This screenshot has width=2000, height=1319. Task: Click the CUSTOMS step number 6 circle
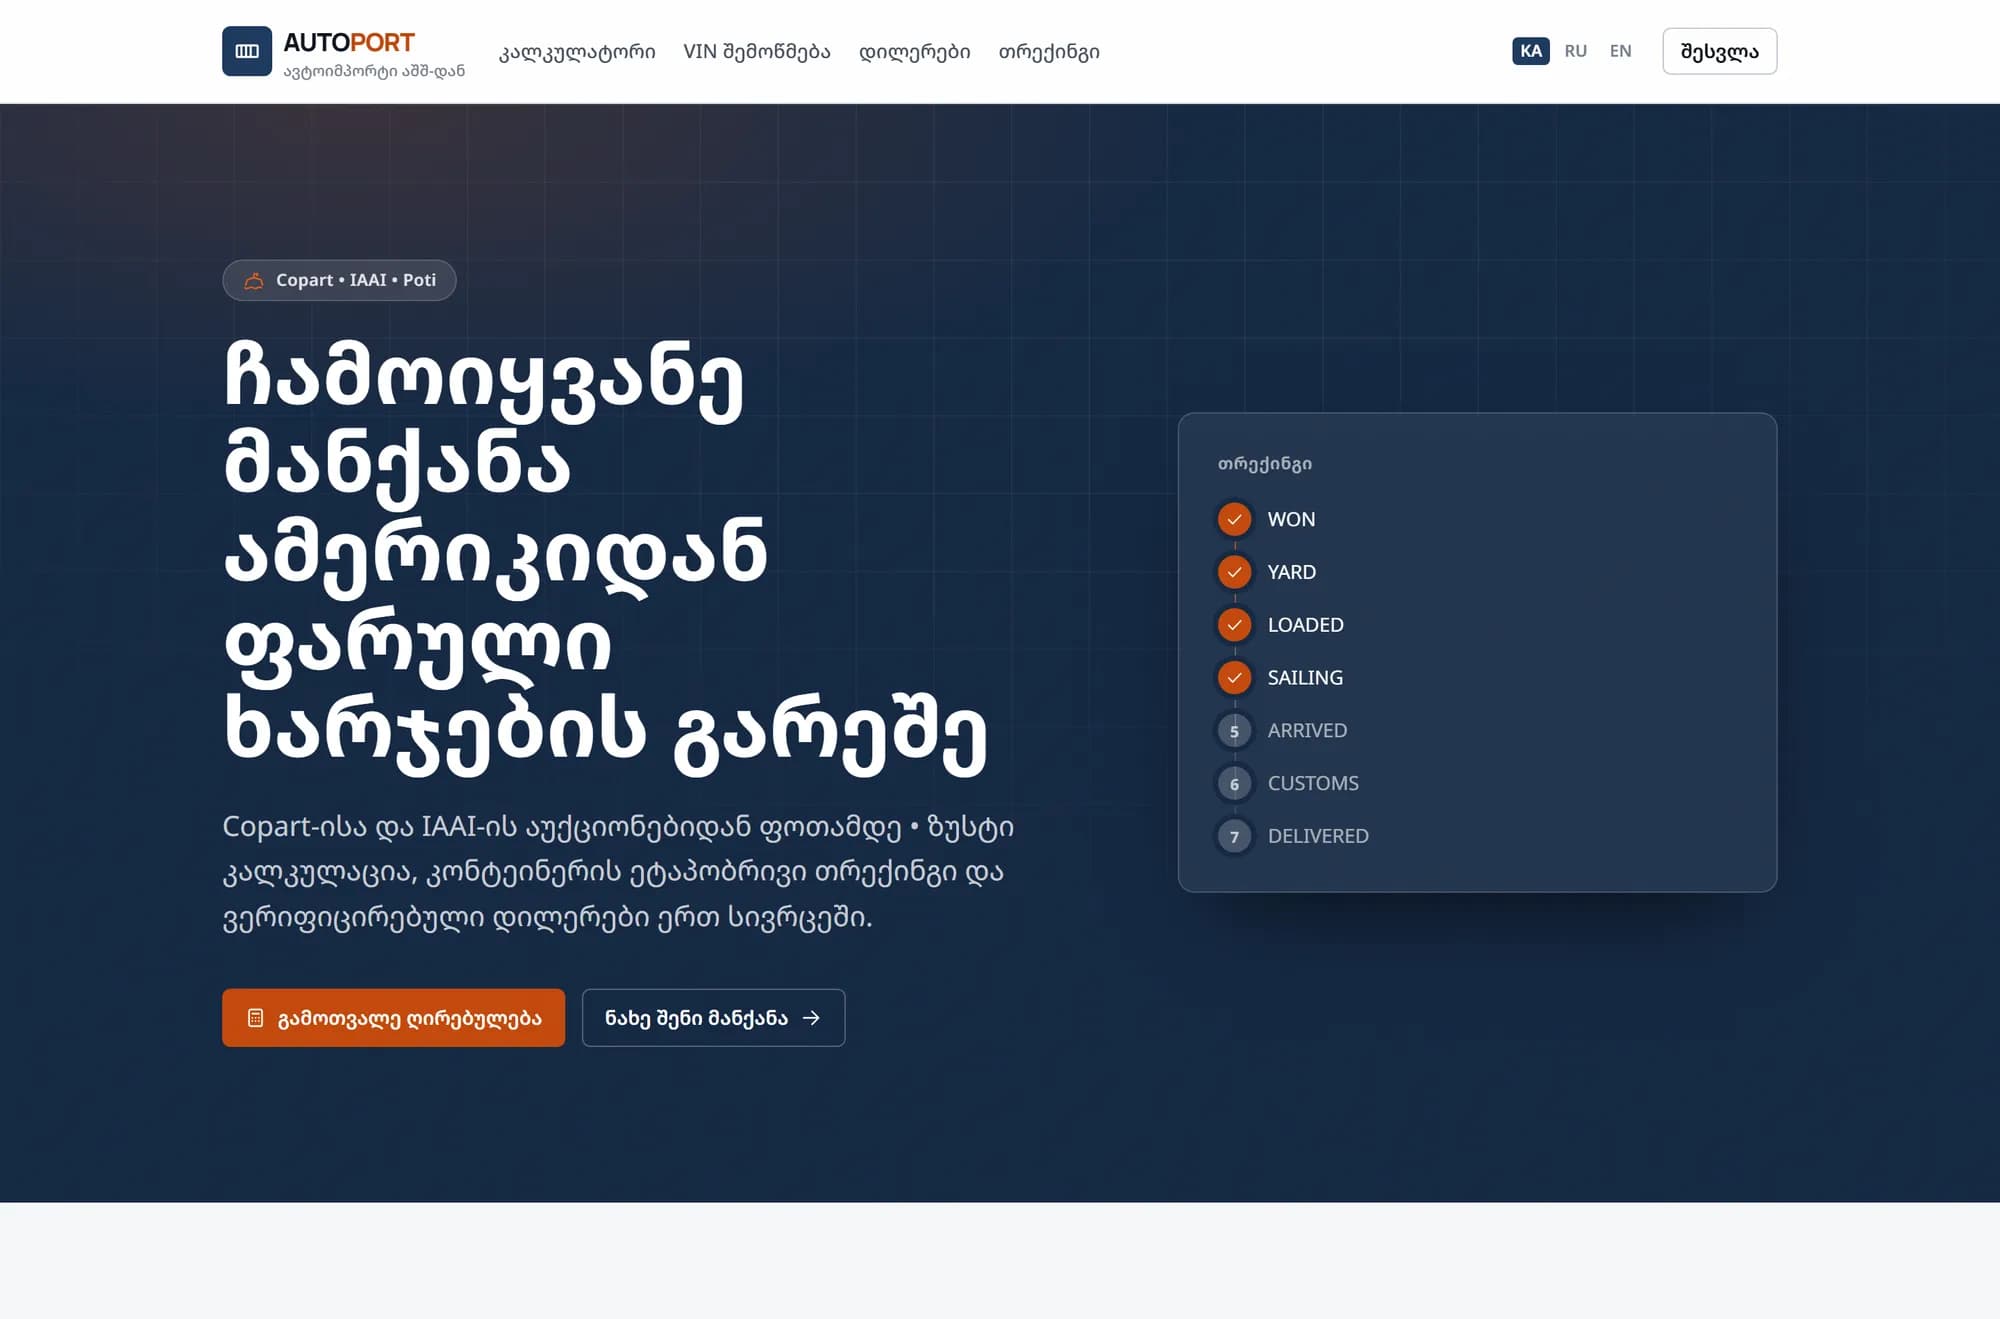pos(1234,784)
